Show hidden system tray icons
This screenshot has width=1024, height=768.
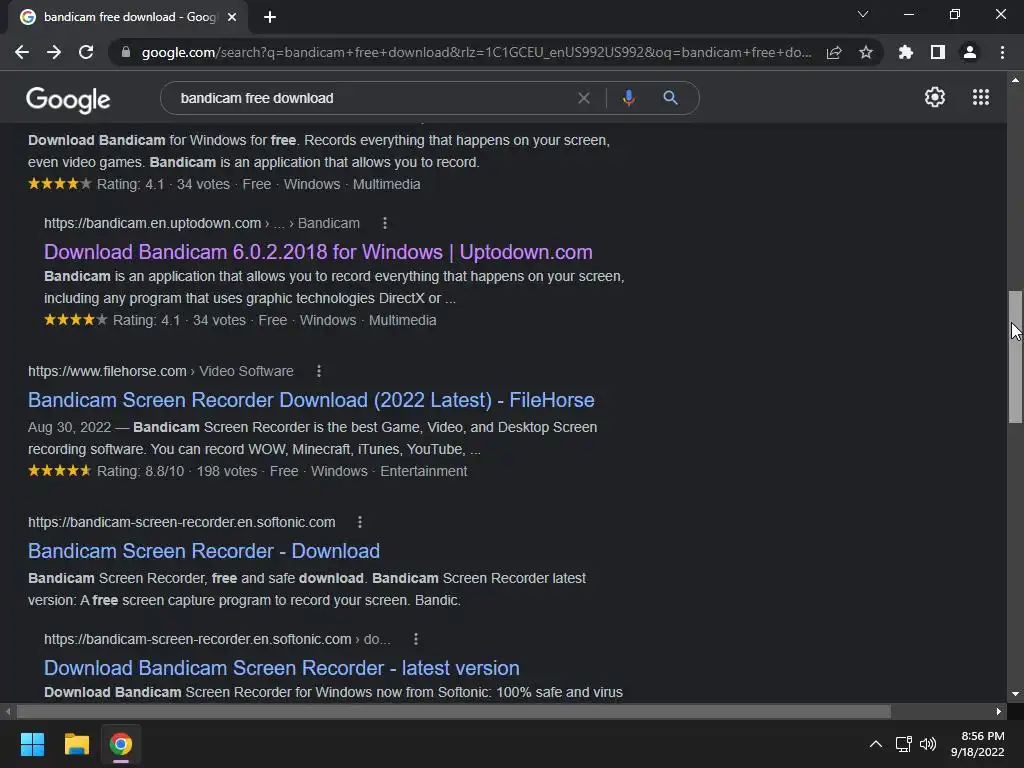point(876,744)
